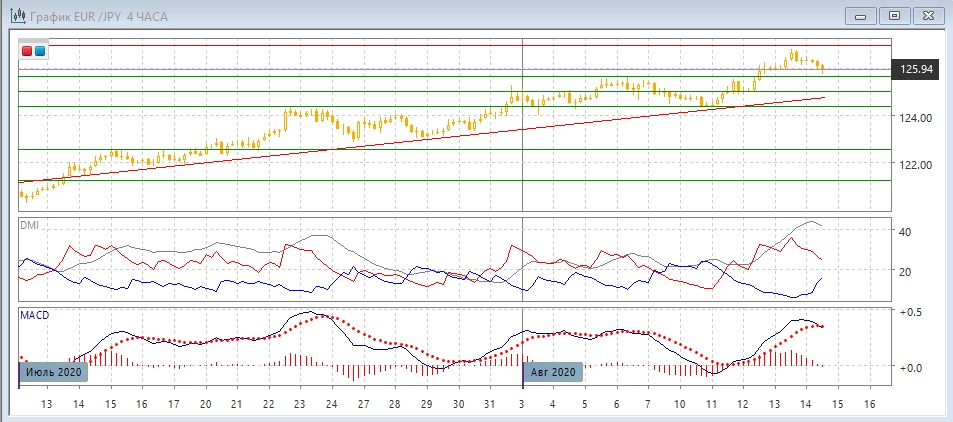Click the 40 level on DMI scale
953x422 pixels.
905,231
